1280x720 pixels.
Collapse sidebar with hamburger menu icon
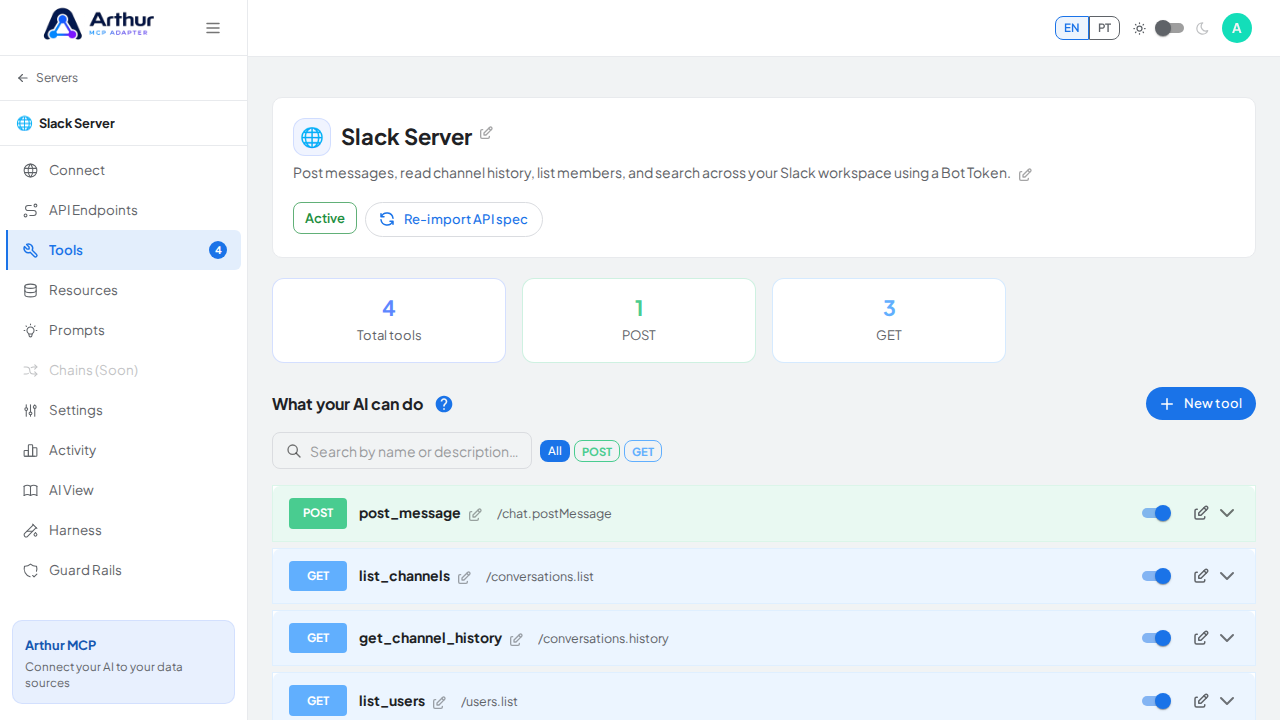(x=213, y=28)
